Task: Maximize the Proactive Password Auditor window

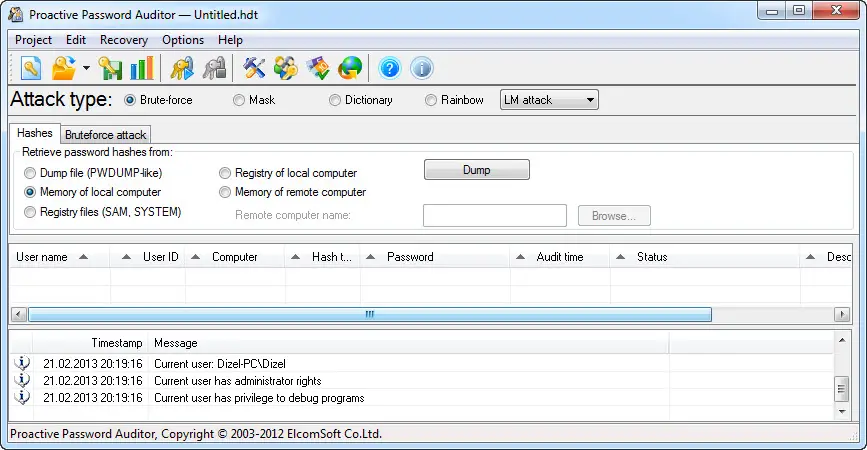Action: [x=799, y=11]
